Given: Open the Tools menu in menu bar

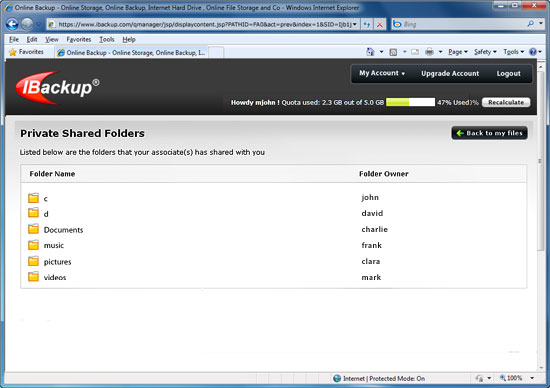Looking at the screenshot, I should point(107,39).
